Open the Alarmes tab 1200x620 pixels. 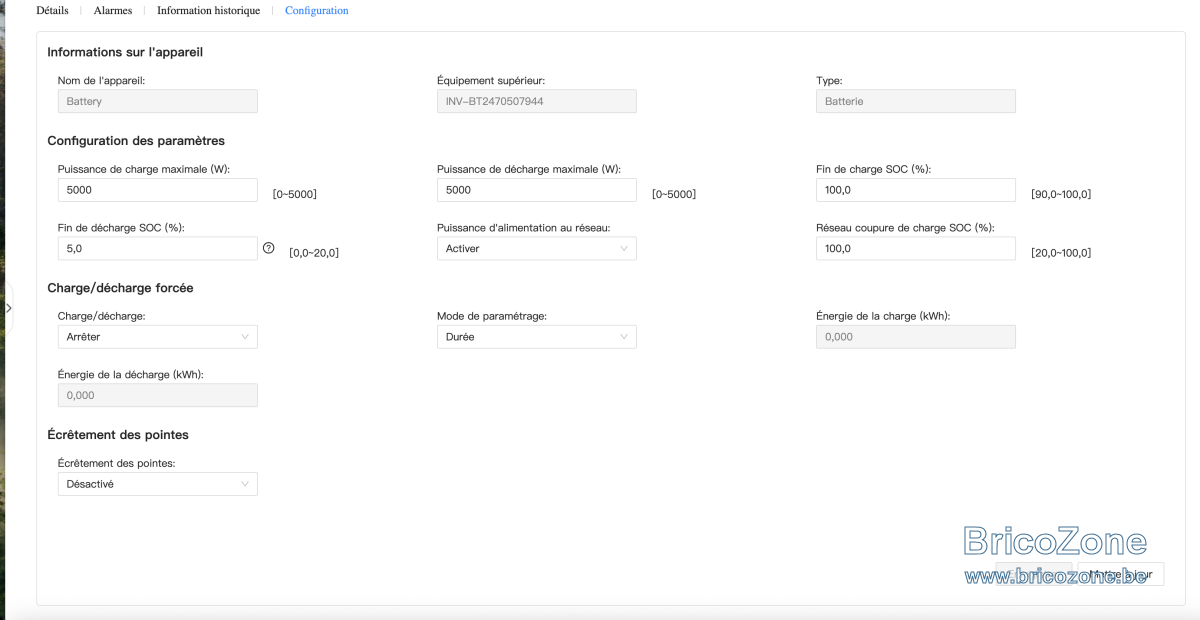tap(113, 10)
